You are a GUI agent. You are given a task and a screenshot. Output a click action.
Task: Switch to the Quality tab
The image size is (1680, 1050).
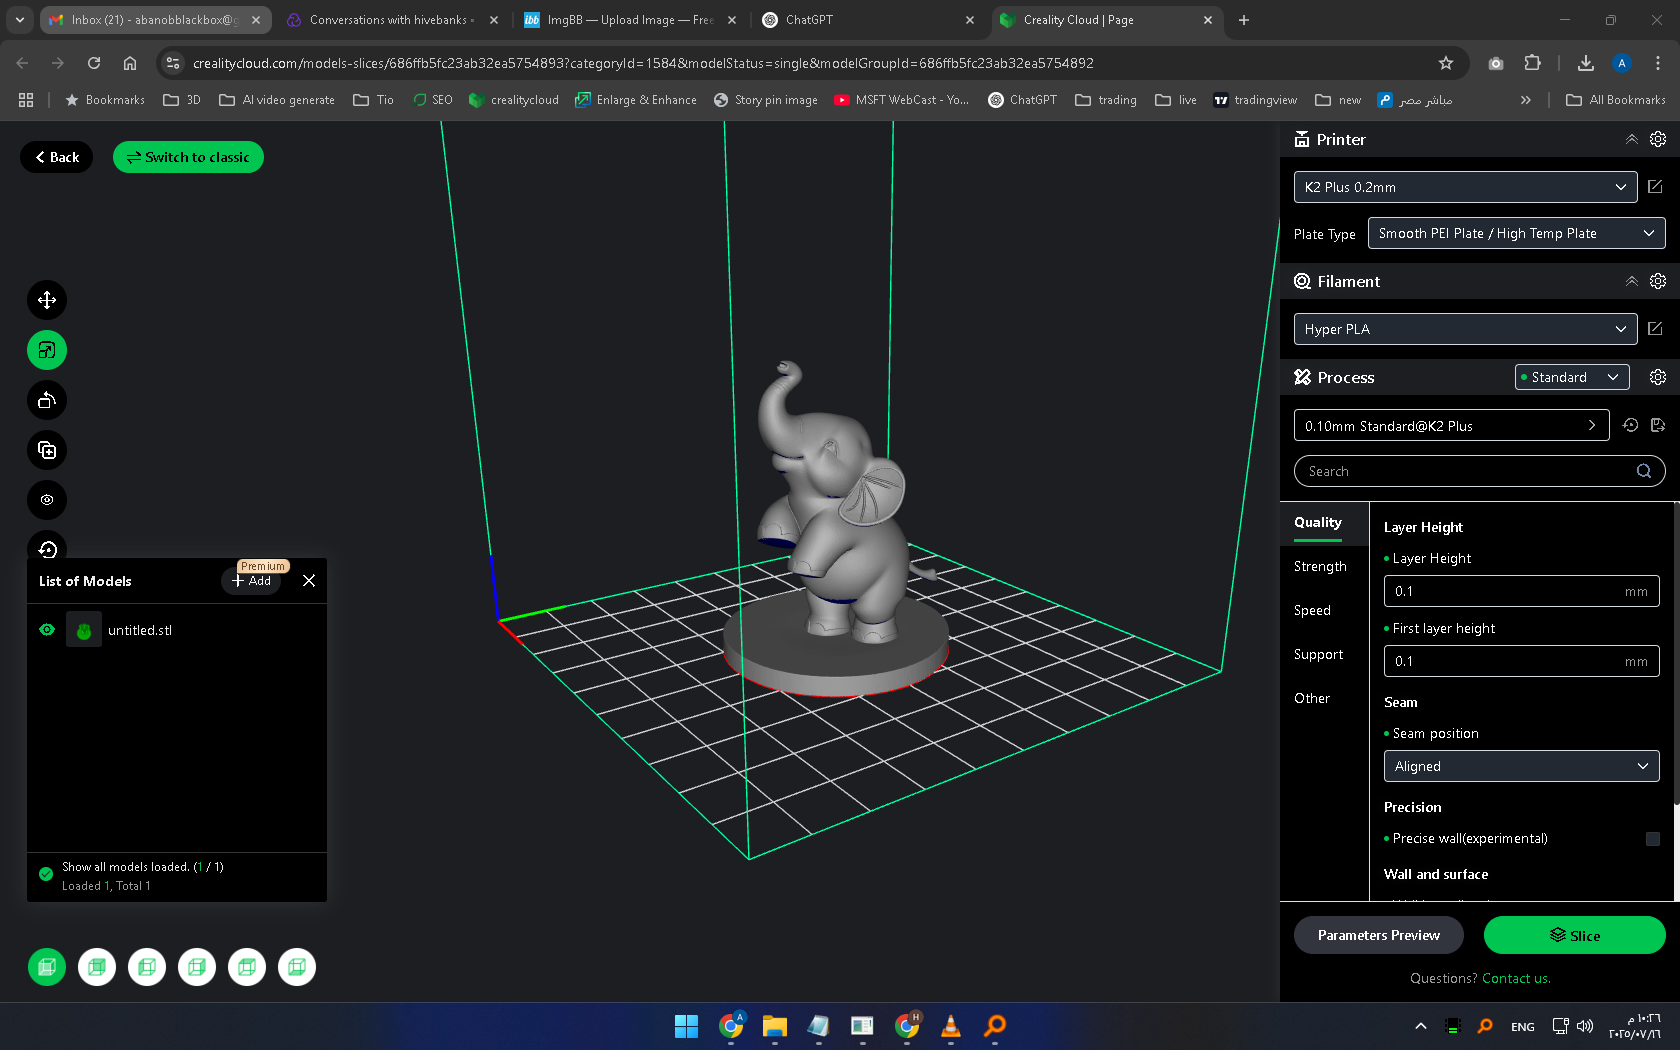click(x=1318, y=522)
